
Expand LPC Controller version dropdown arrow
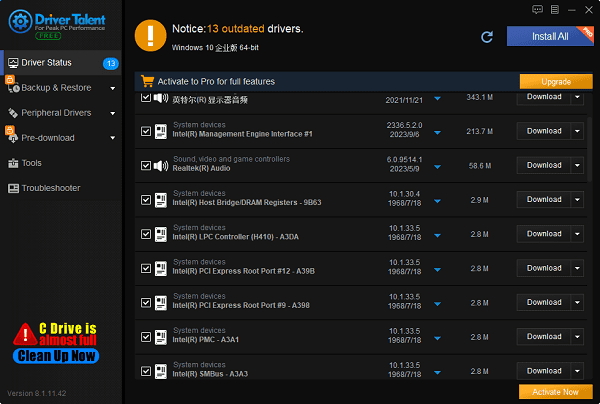[437, 235]
